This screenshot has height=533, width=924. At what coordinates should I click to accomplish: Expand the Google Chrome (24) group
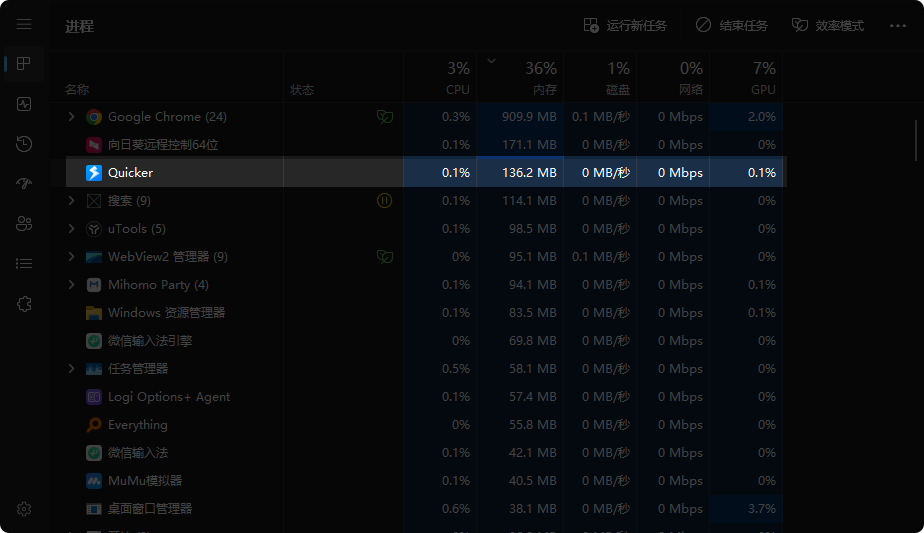71,117
